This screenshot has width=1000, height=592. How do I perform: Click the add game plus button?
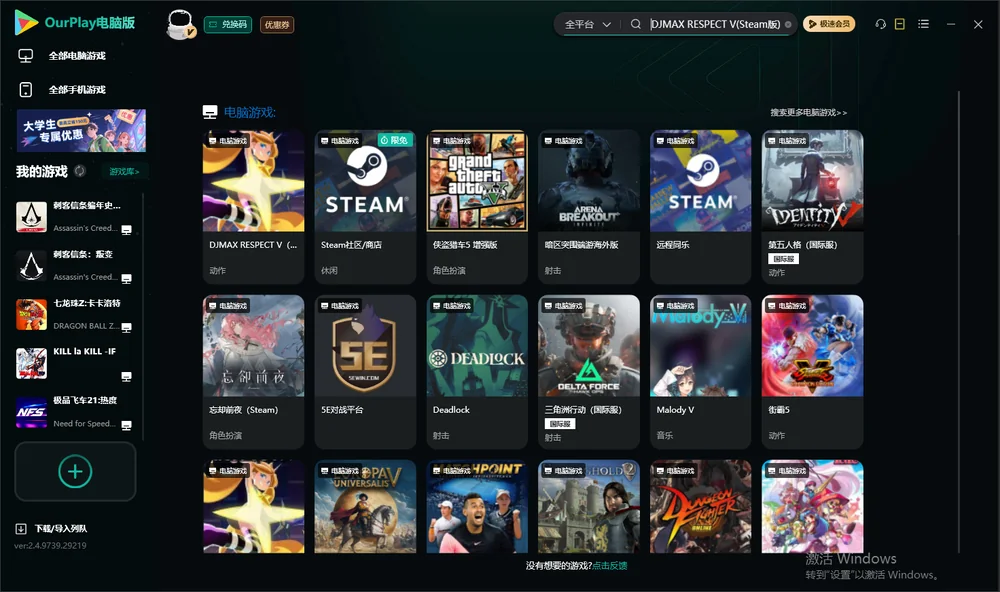[x=75, y=471]
